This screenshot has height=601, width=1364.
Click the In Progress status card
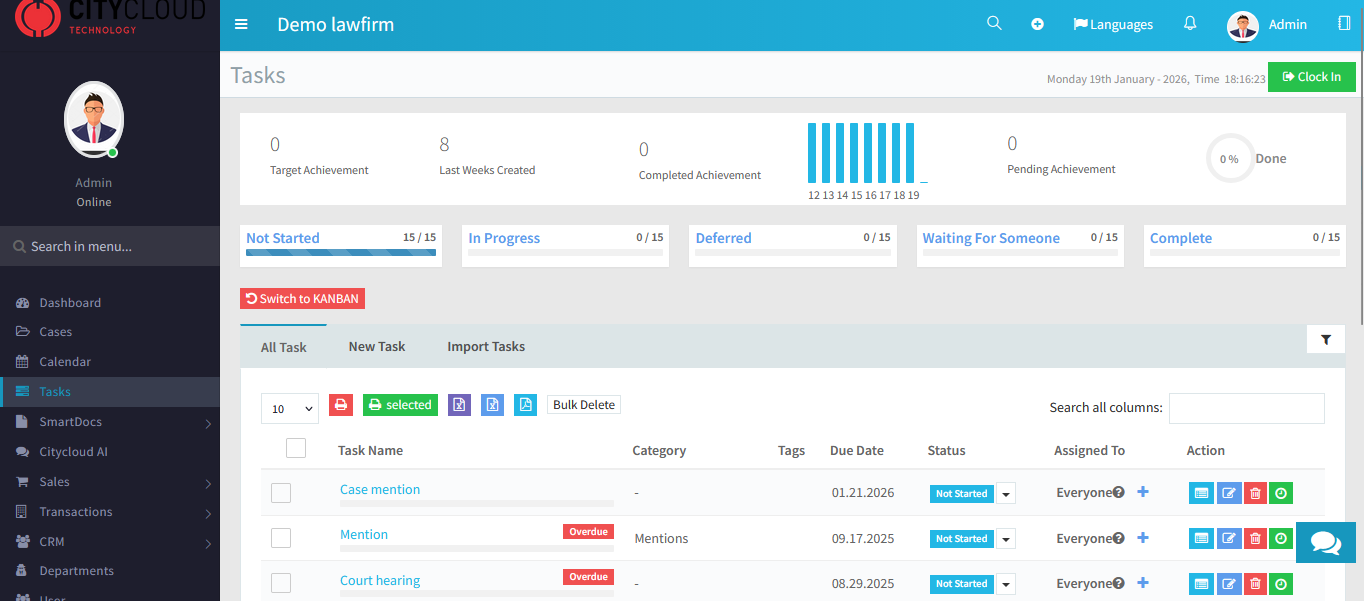(x=566, y=245)
